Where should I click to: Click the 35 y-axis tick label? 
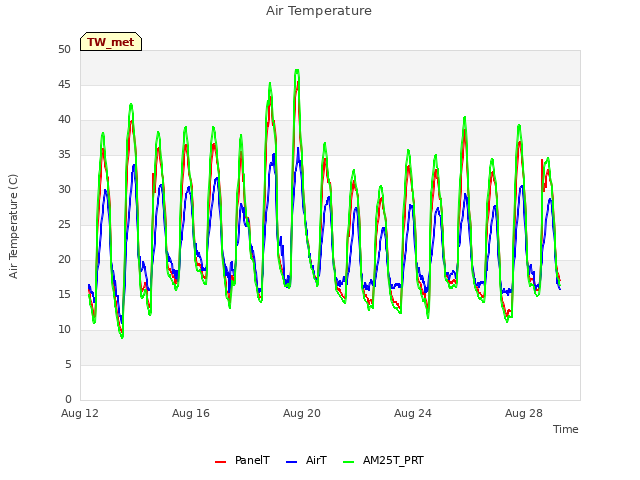tap(64, 155)
